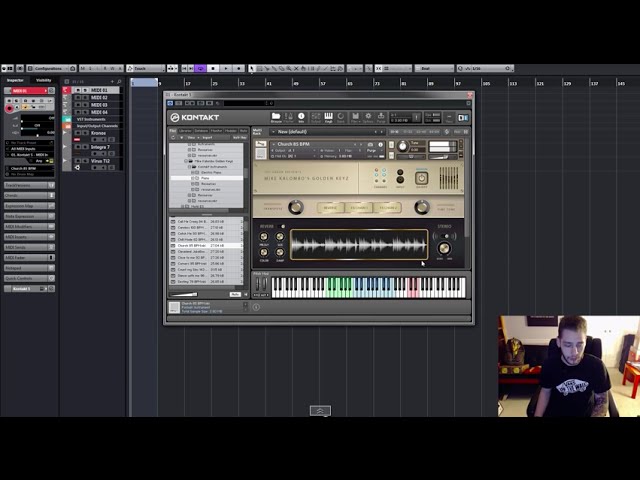Open the Kontakt Browse folder icon

(x=276, y=117)
